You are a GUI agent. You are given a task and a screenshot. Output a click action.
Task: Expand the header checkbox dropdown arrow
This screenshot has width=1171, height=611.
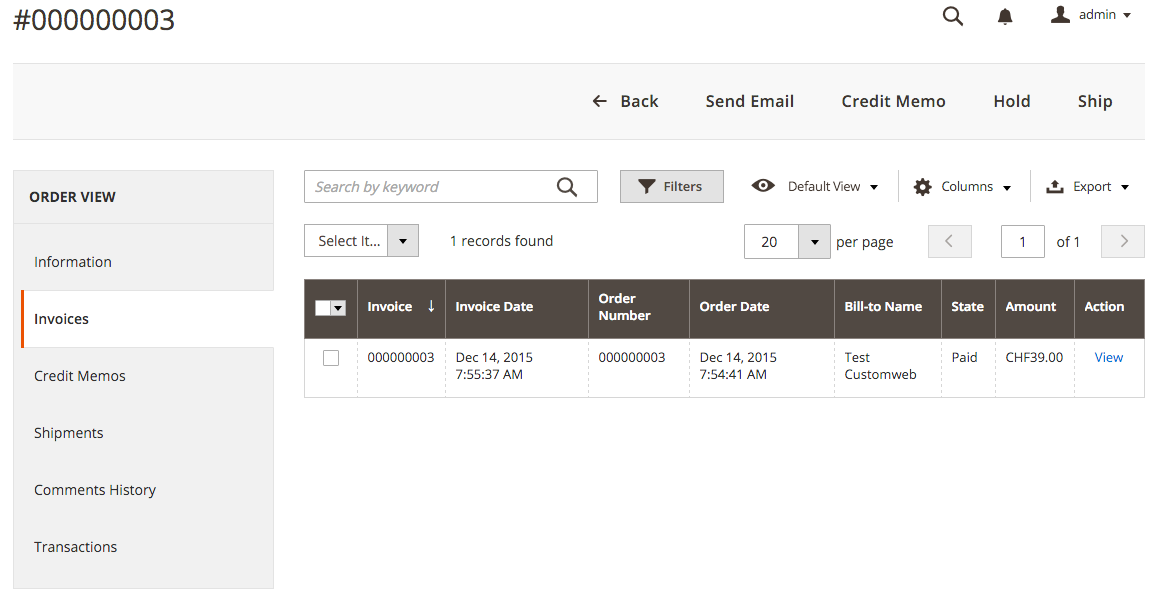pos(338,308)
